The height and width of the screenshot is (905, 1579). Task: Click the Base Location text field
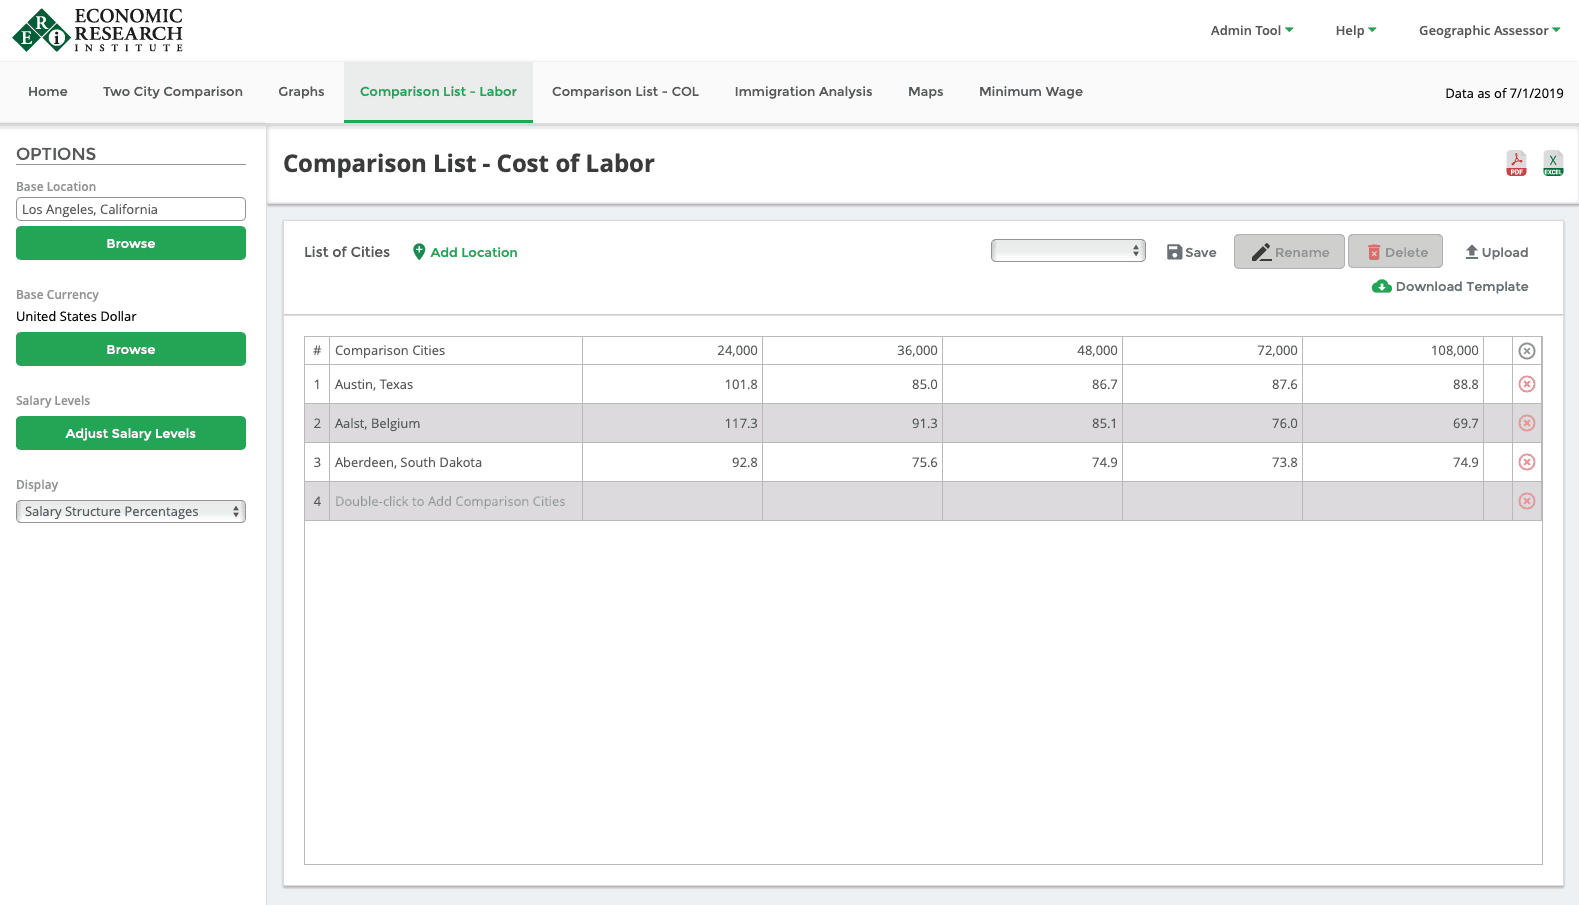pyautogui.click(x=131, y=209)
